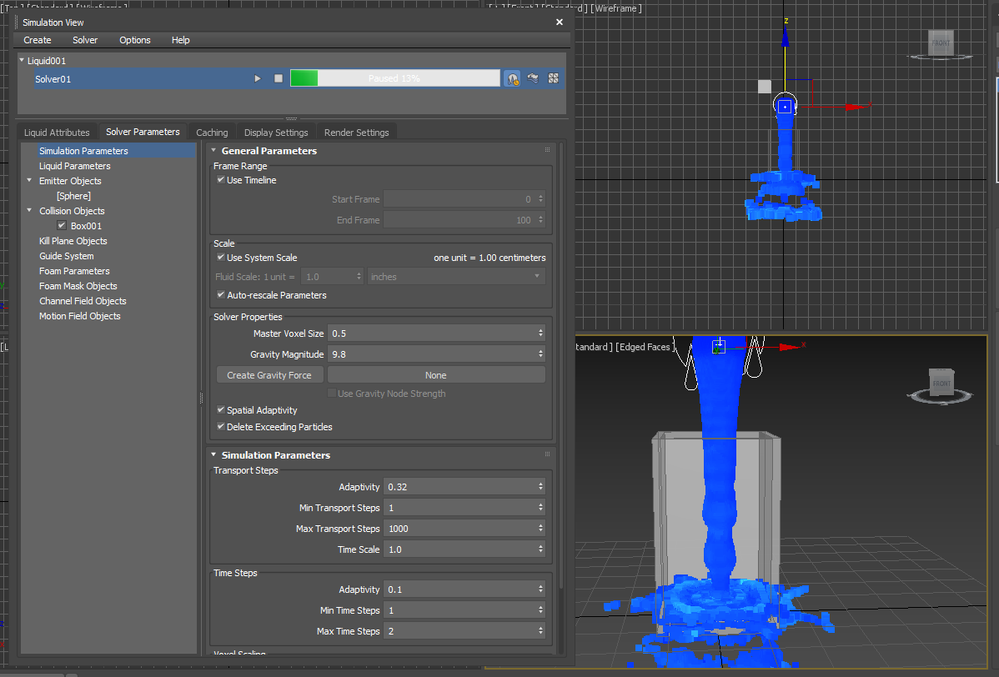Screen dimensions: 999x677
Task: Click the ViewCube in the Front wireframe viewport
Action: point(940,44)
